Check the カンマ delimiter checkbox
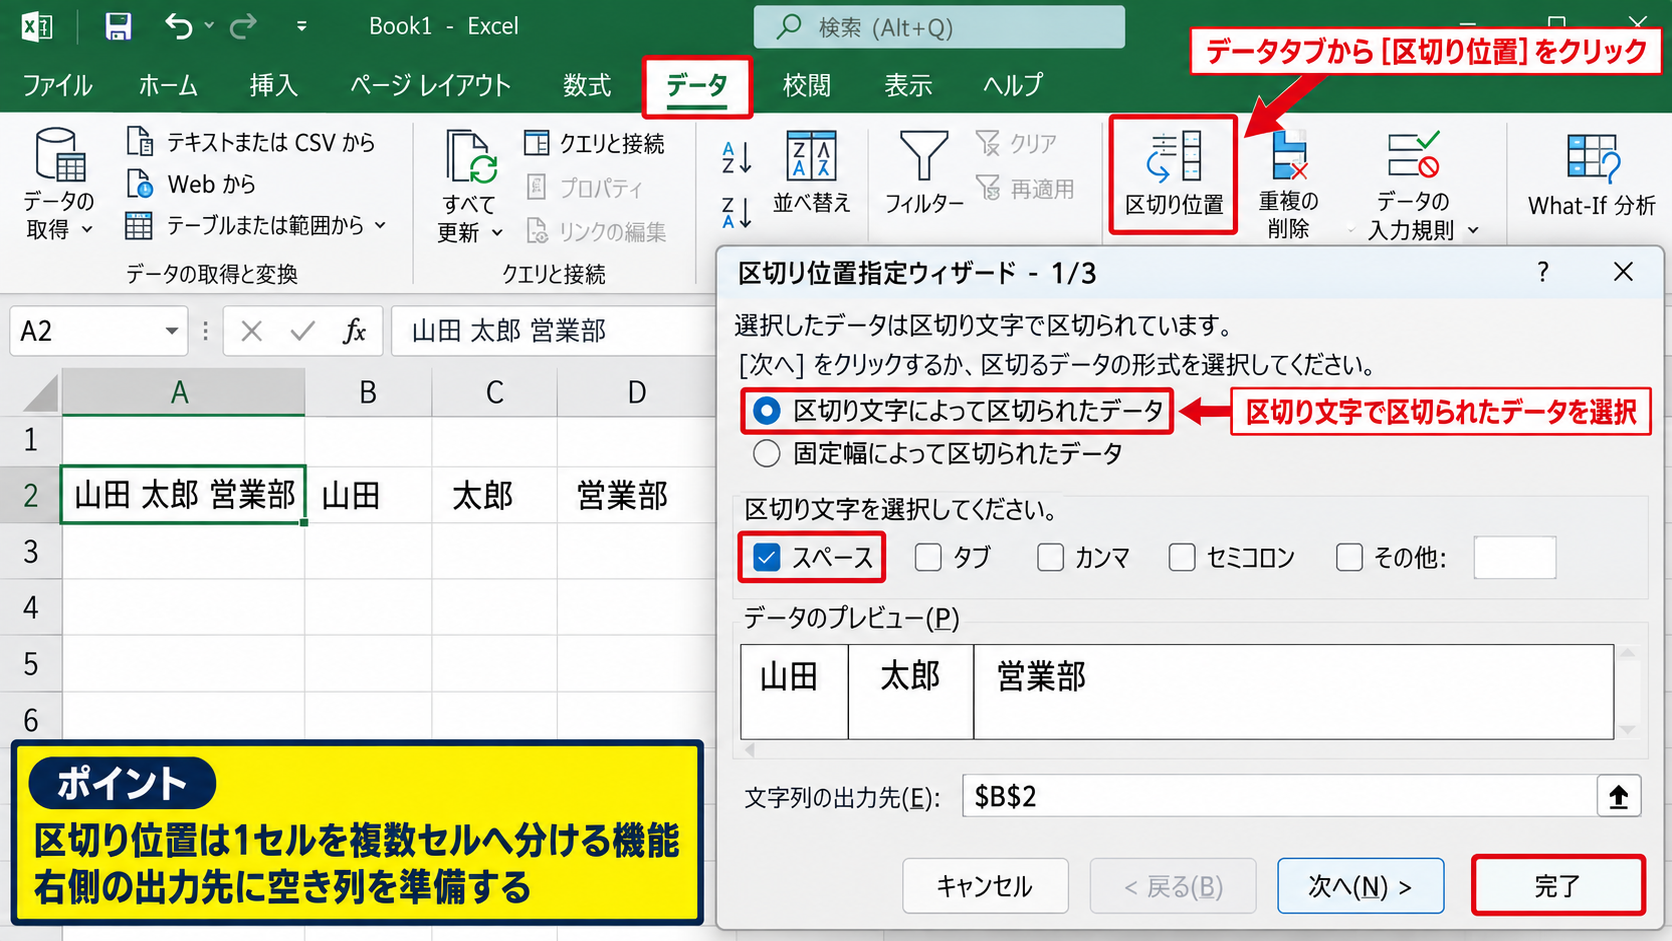Image resolution: width=1672 pixels, height=941 pixels. (x=1050, y=557)
